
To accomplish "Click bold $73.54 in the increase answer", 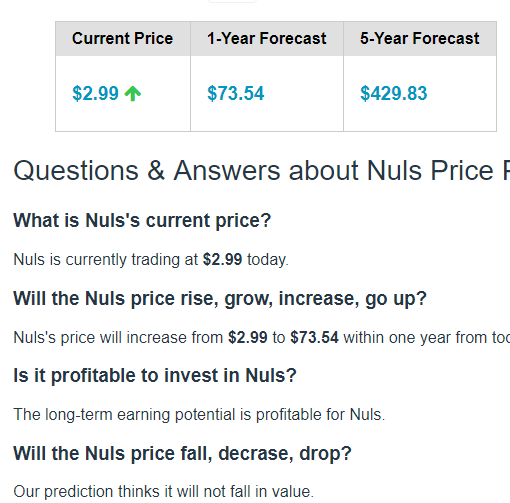I will [x=314, y=337].
